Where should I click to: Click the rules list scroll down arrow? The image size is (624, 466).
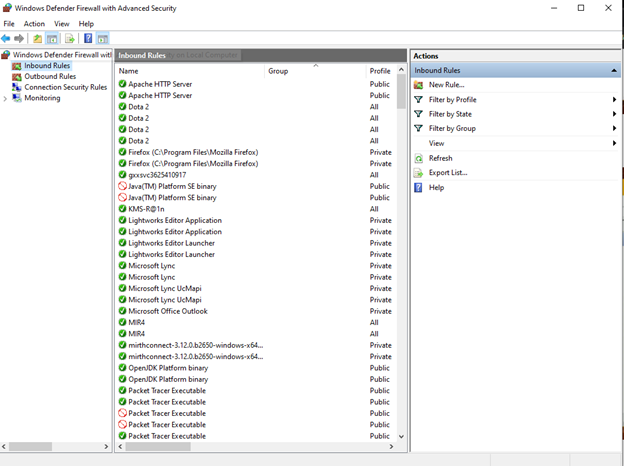tap(401, 437)
